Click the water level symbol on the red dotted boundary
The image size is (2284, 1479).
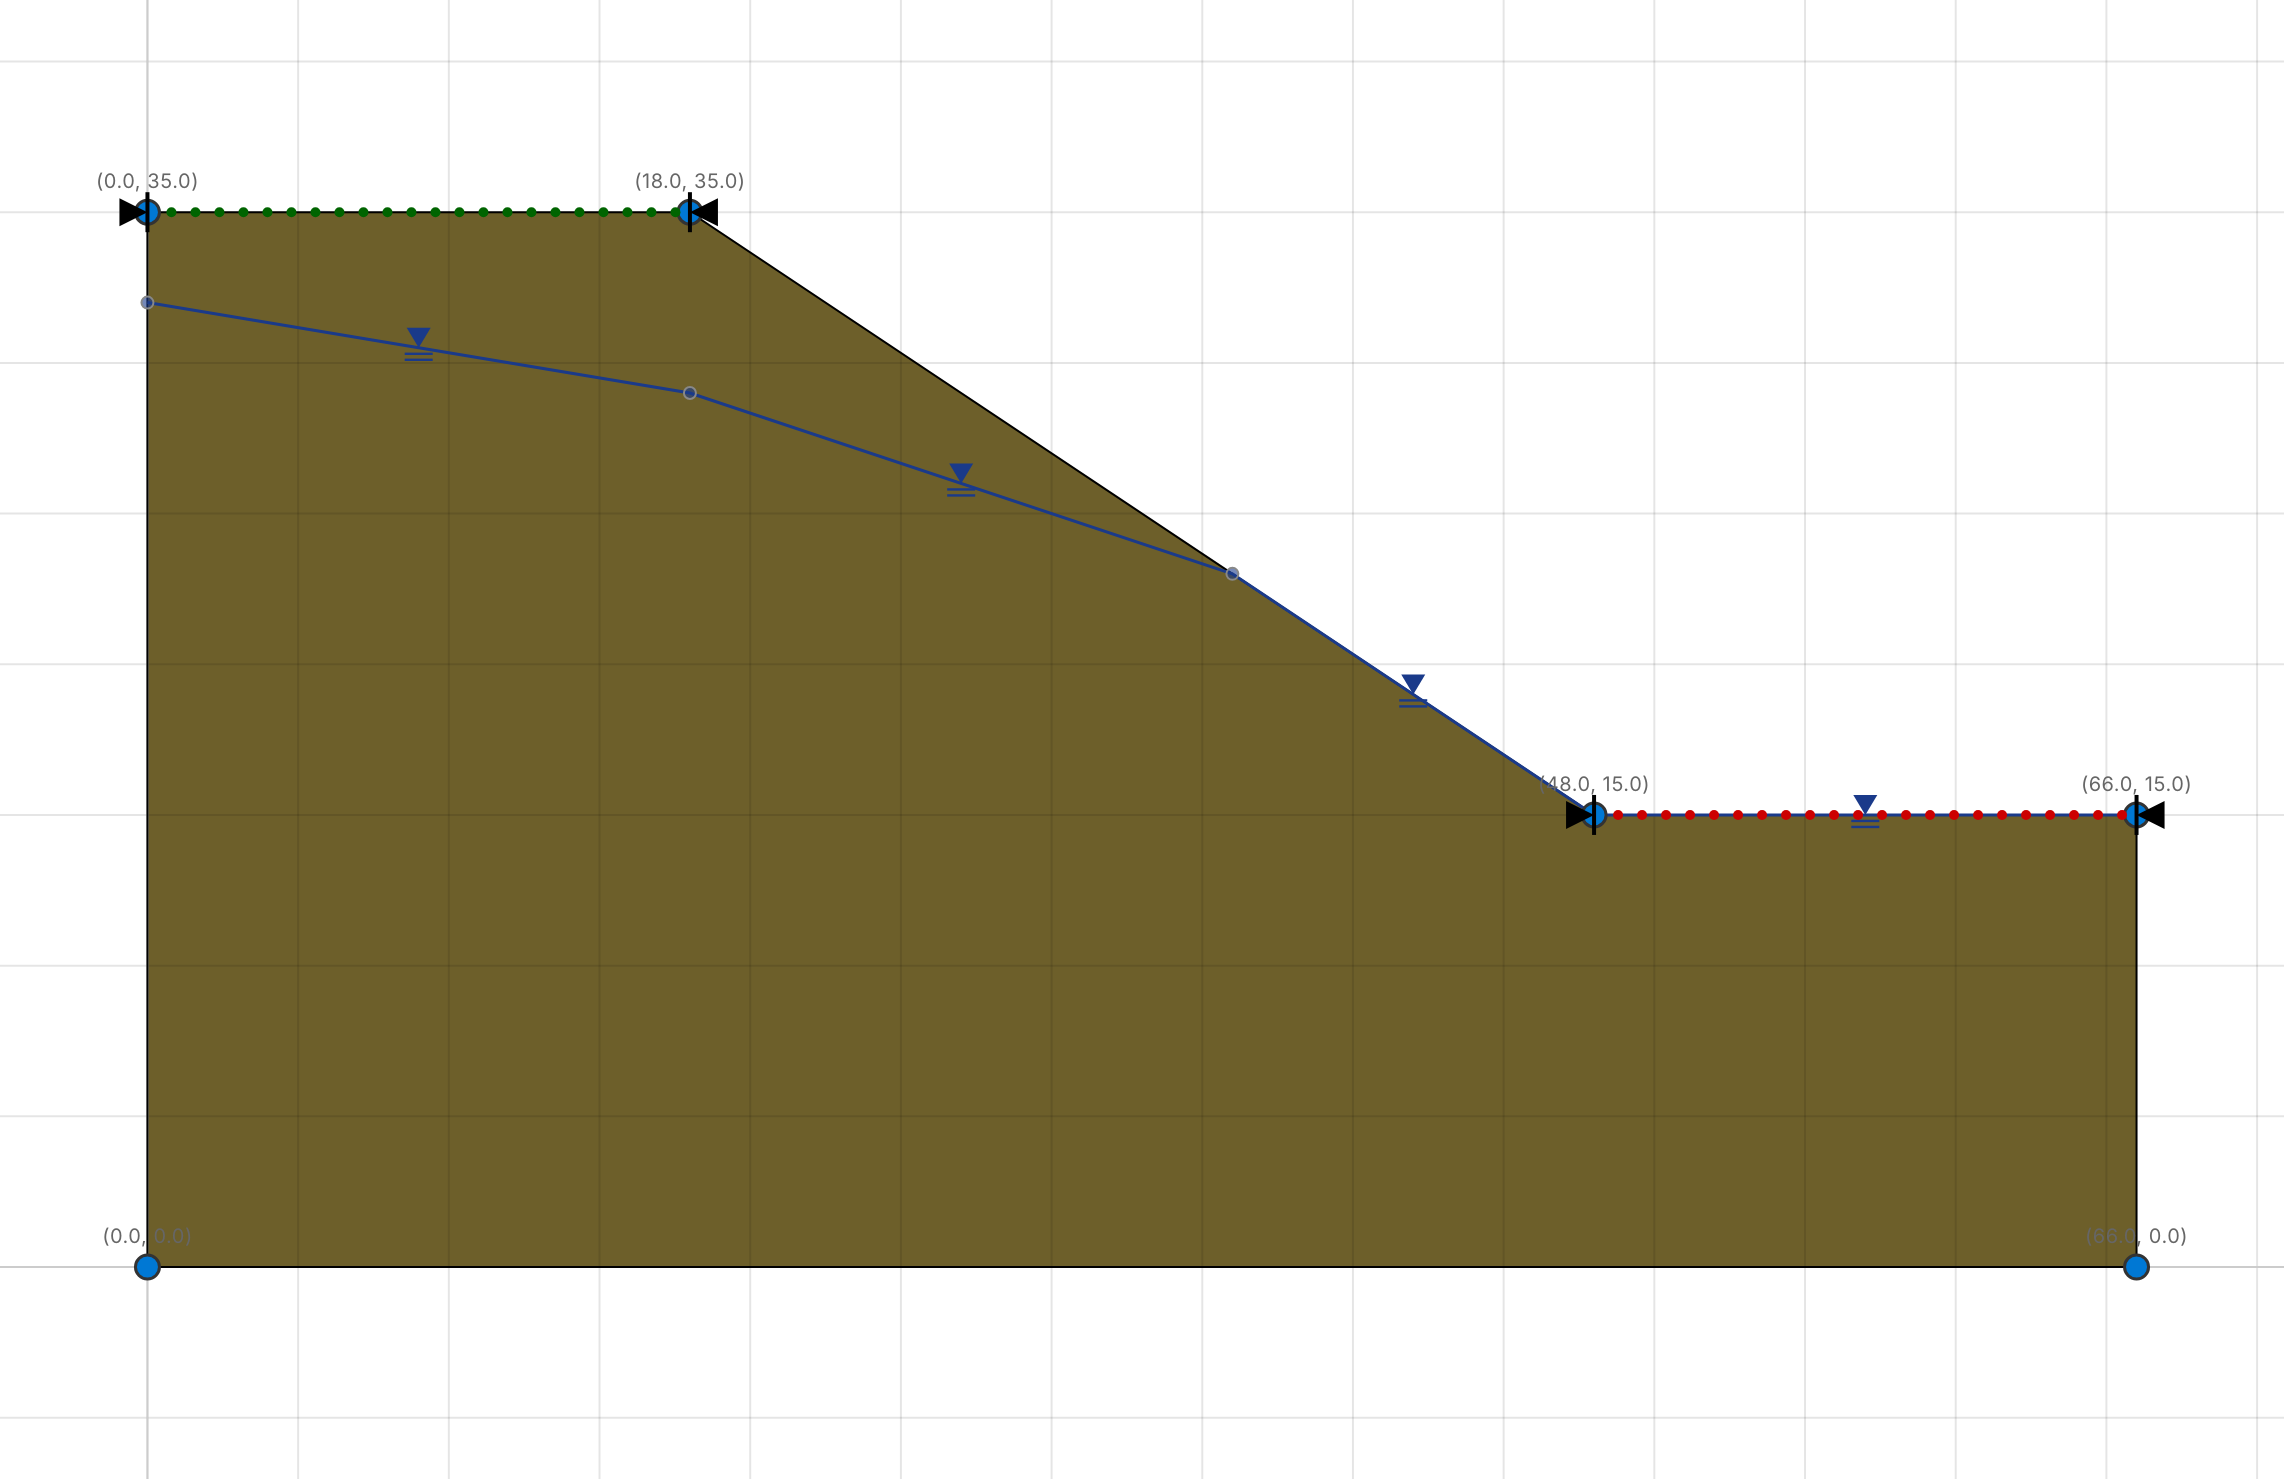coord(1865,812)
